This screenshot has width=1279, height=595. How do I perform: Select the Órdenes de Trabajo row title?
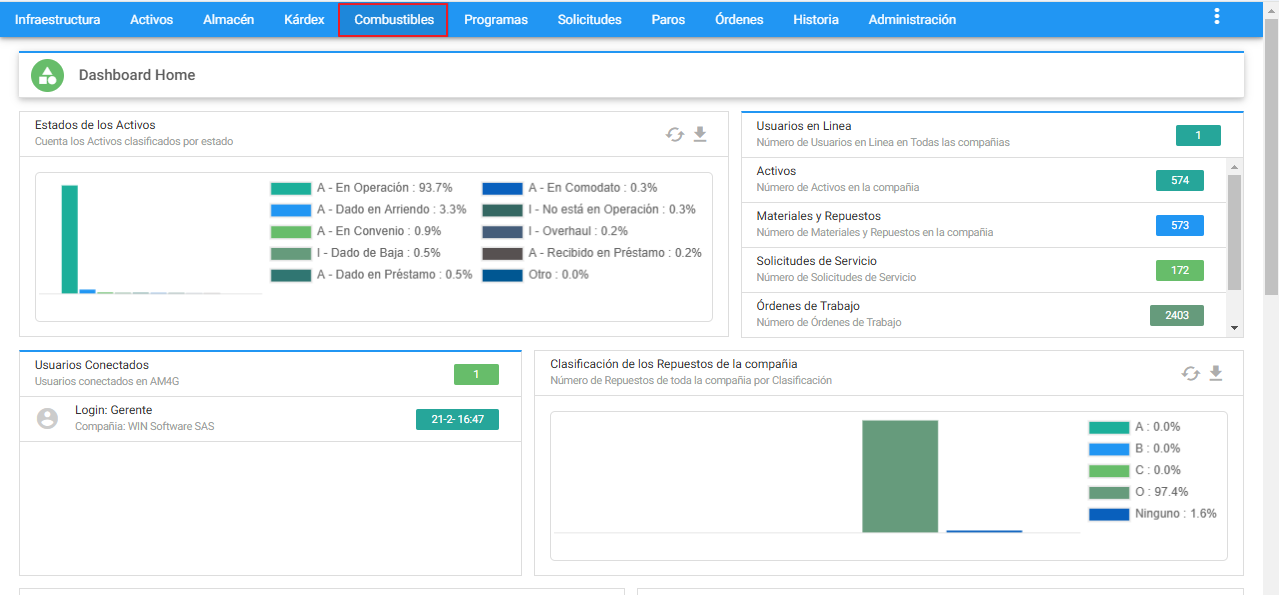(808, 306)
